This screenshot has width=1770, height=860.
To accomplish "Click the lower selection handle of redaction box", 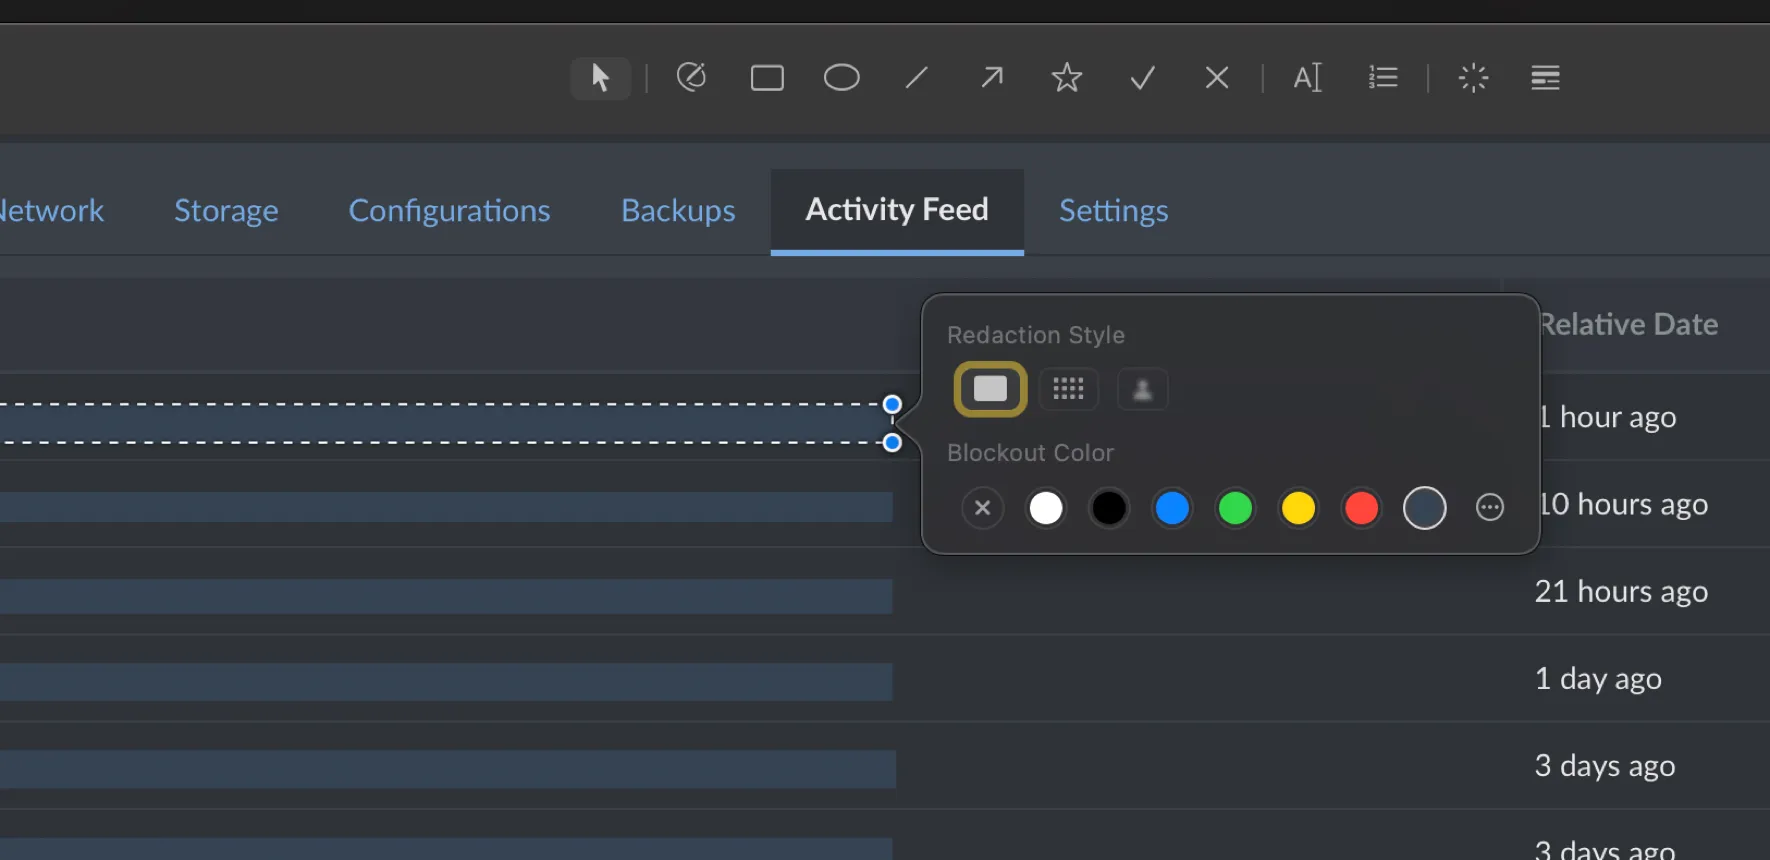I will coord(892,442).
